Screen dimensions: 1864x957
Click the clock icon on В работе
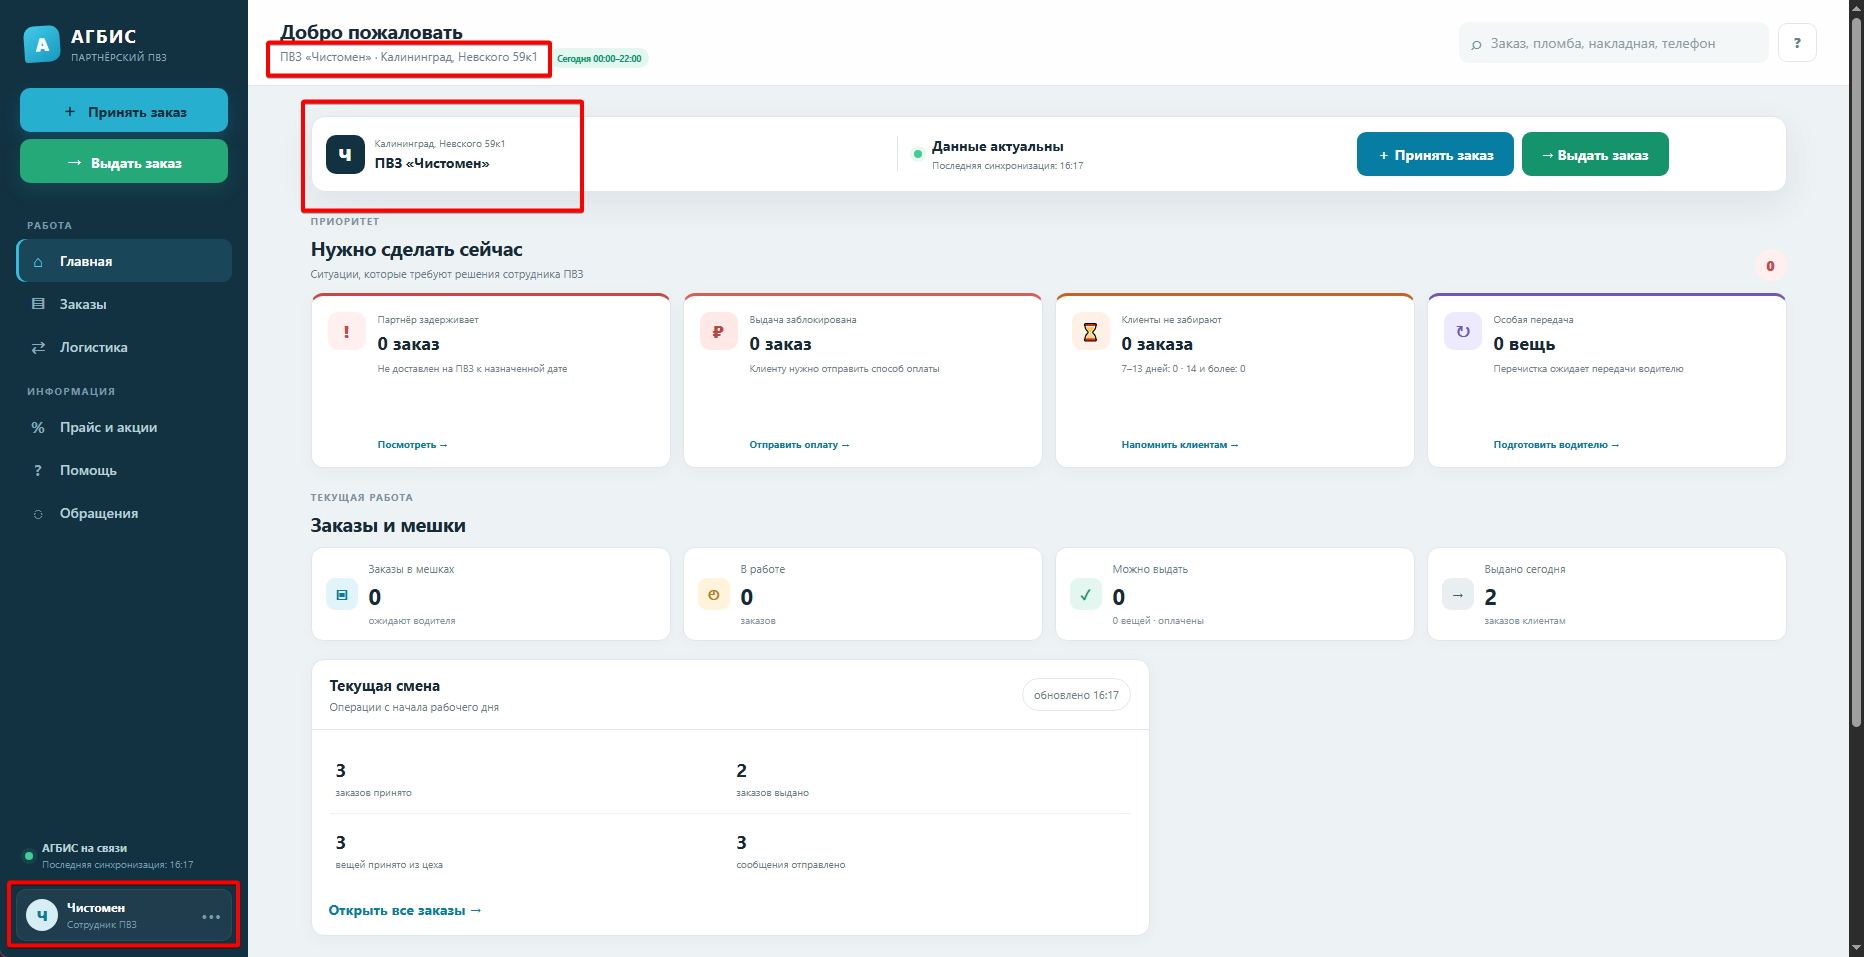[714, 594]
